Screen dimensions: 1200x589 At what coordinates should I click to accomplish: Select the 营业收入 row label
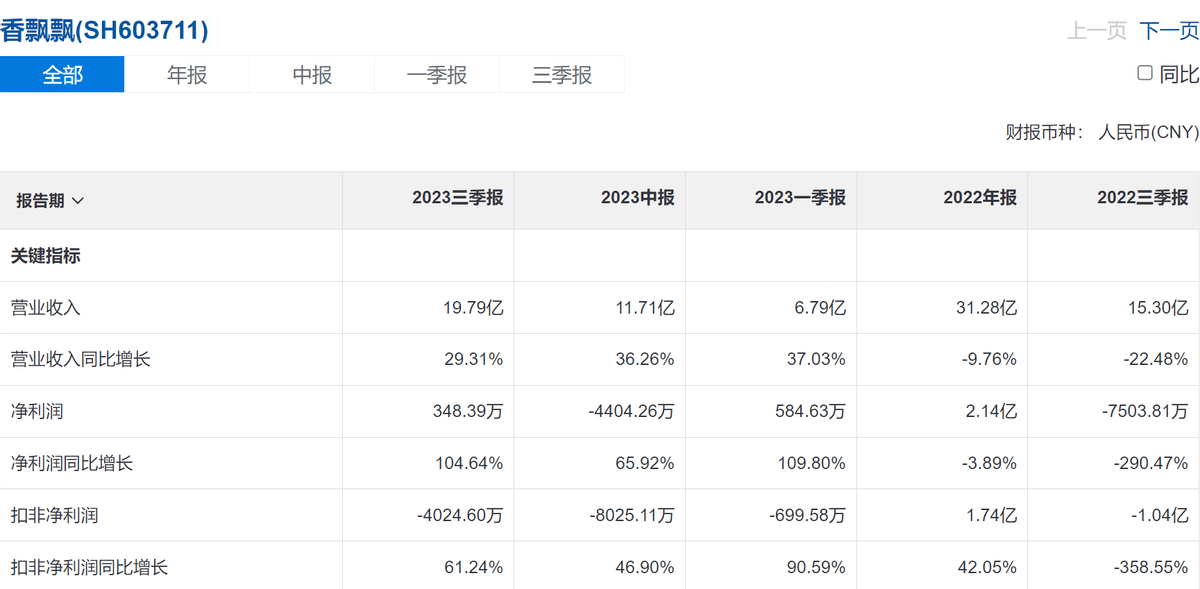click(46, 308)
